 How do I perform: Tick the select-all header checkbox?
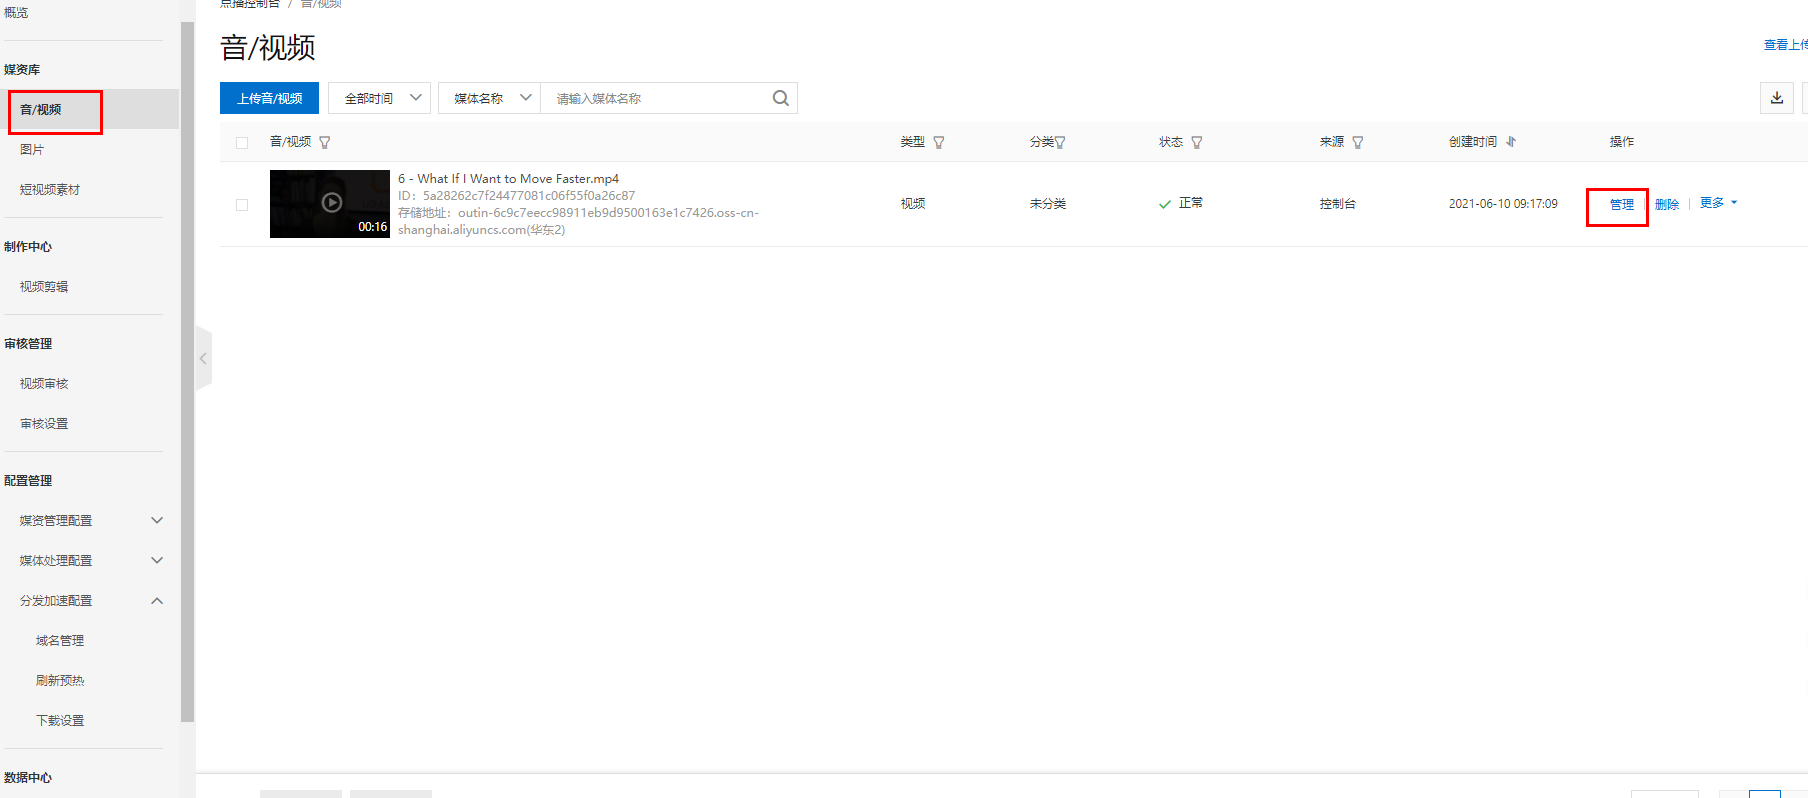pos(242,143)
